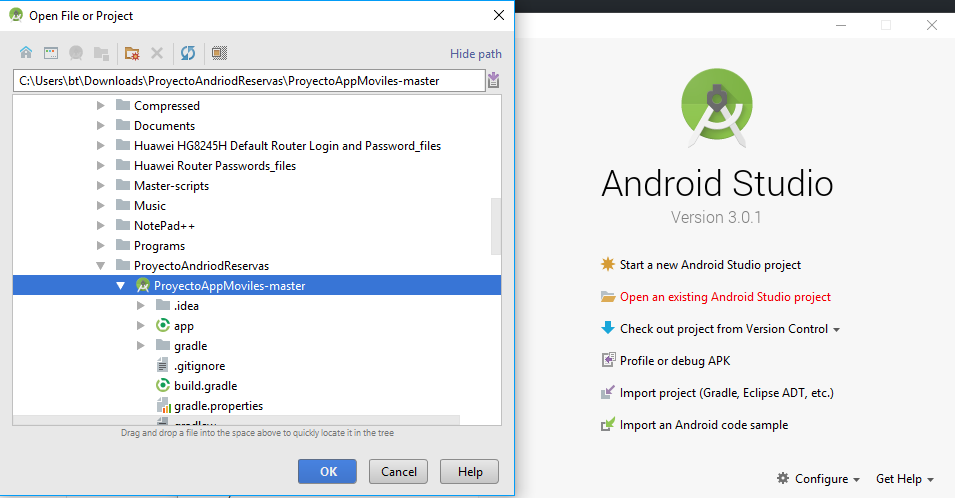
Task: Expand the Compressed folder node
Action: pyautogui.click(x=100, y=105)
